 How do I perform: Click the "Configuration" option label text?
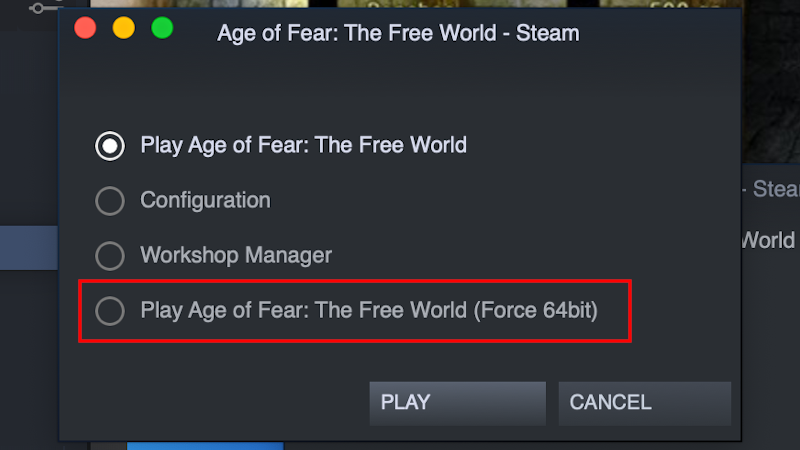click(205, 201)
